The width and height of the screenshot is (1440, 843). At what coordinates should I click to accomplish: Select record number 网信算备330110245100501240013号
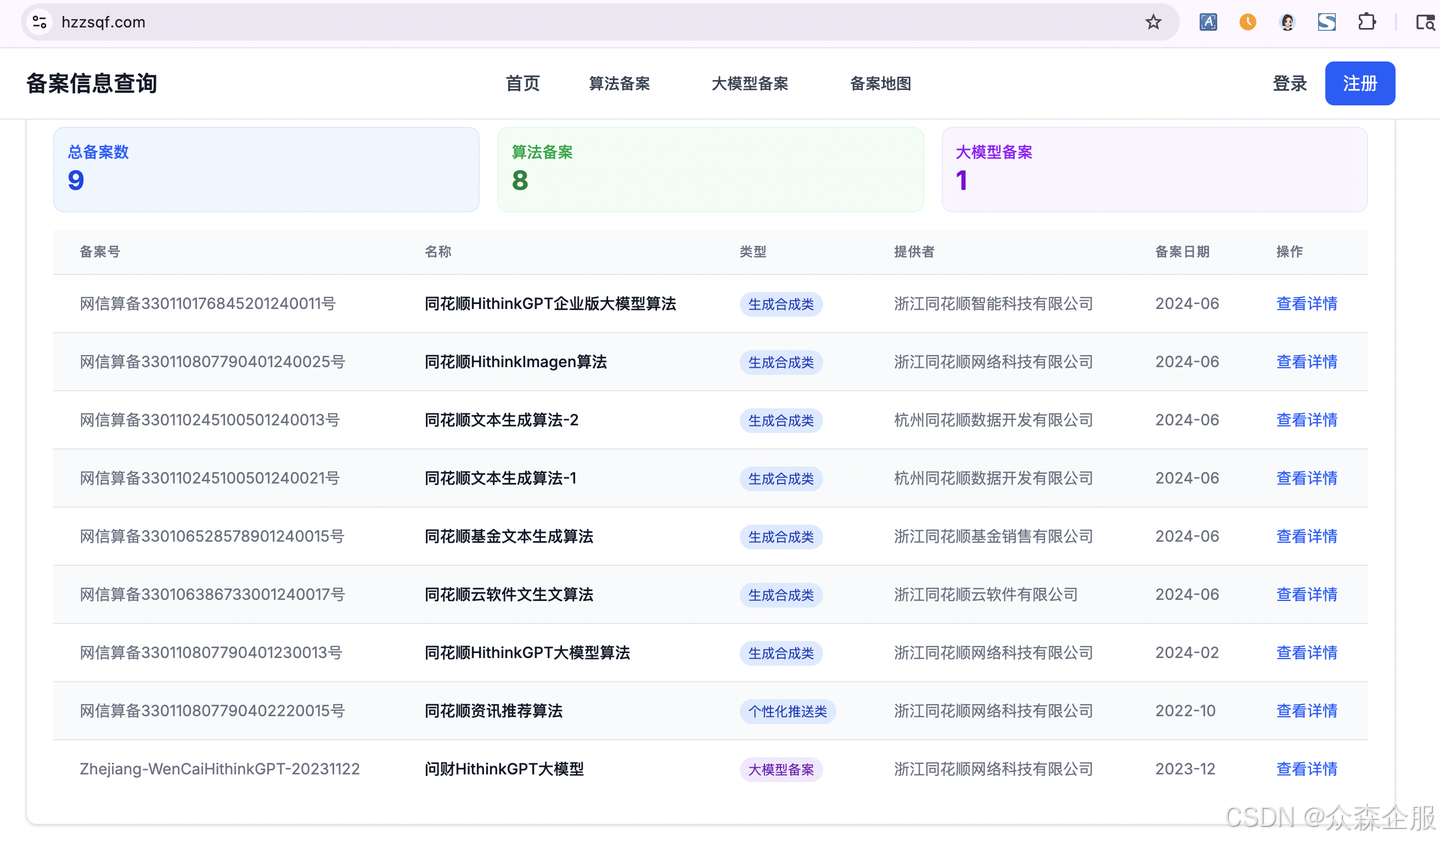(x=210, y=420)
